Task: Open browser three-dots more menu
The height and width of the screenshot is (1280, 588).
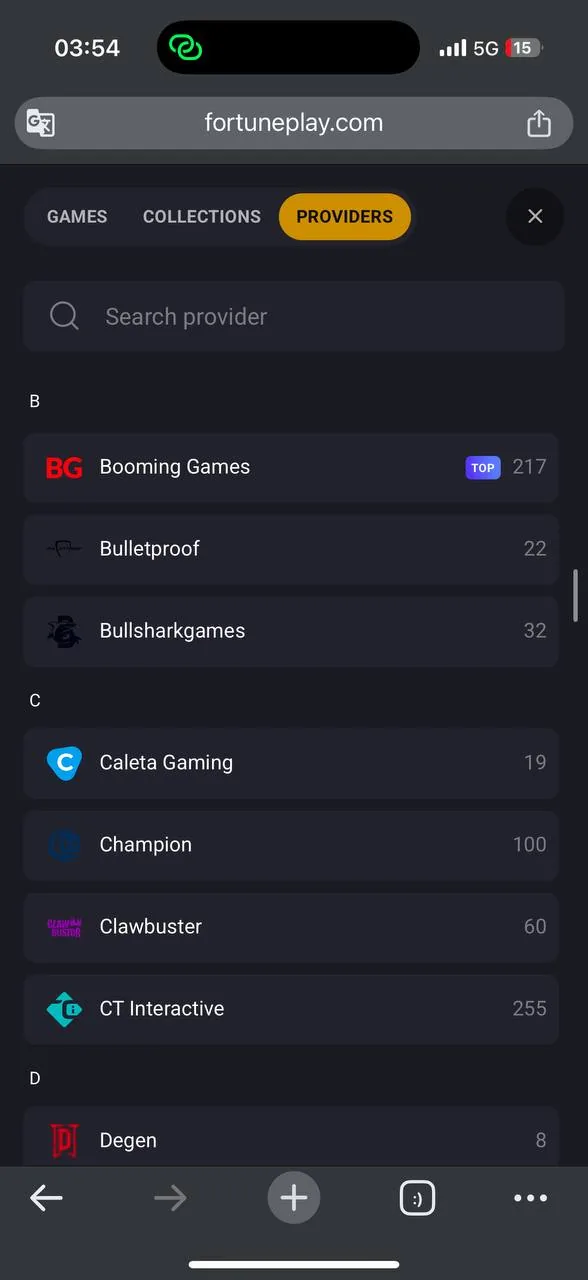Action: coord(530,1198)
